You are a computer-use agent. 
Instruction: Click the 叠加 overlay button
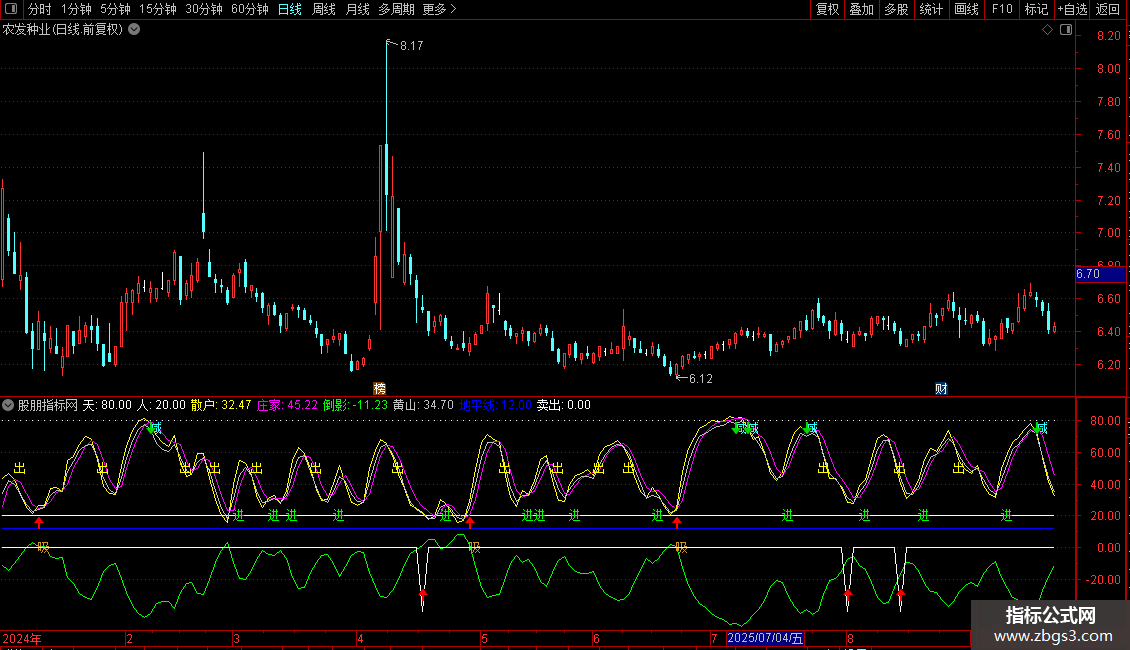point(861,9)
